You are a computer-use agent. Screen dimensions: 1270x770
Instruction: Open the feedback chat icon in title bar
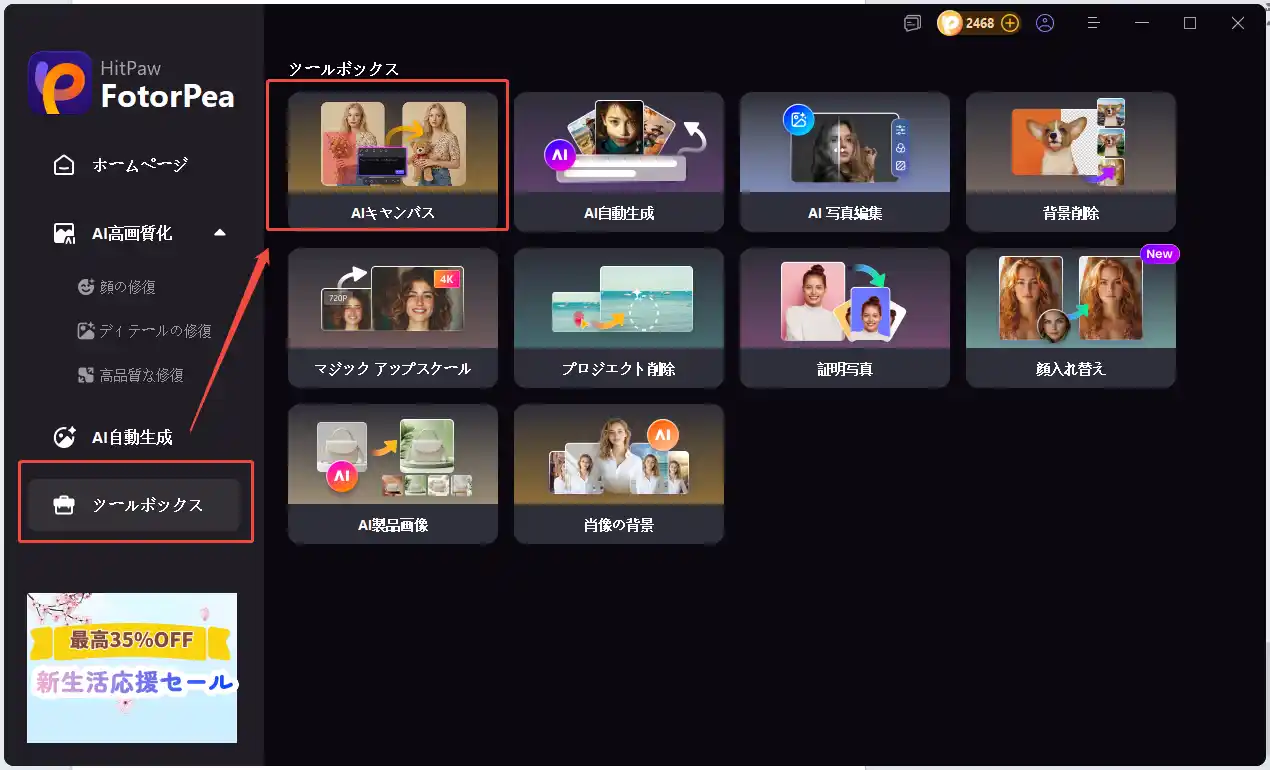911,21
